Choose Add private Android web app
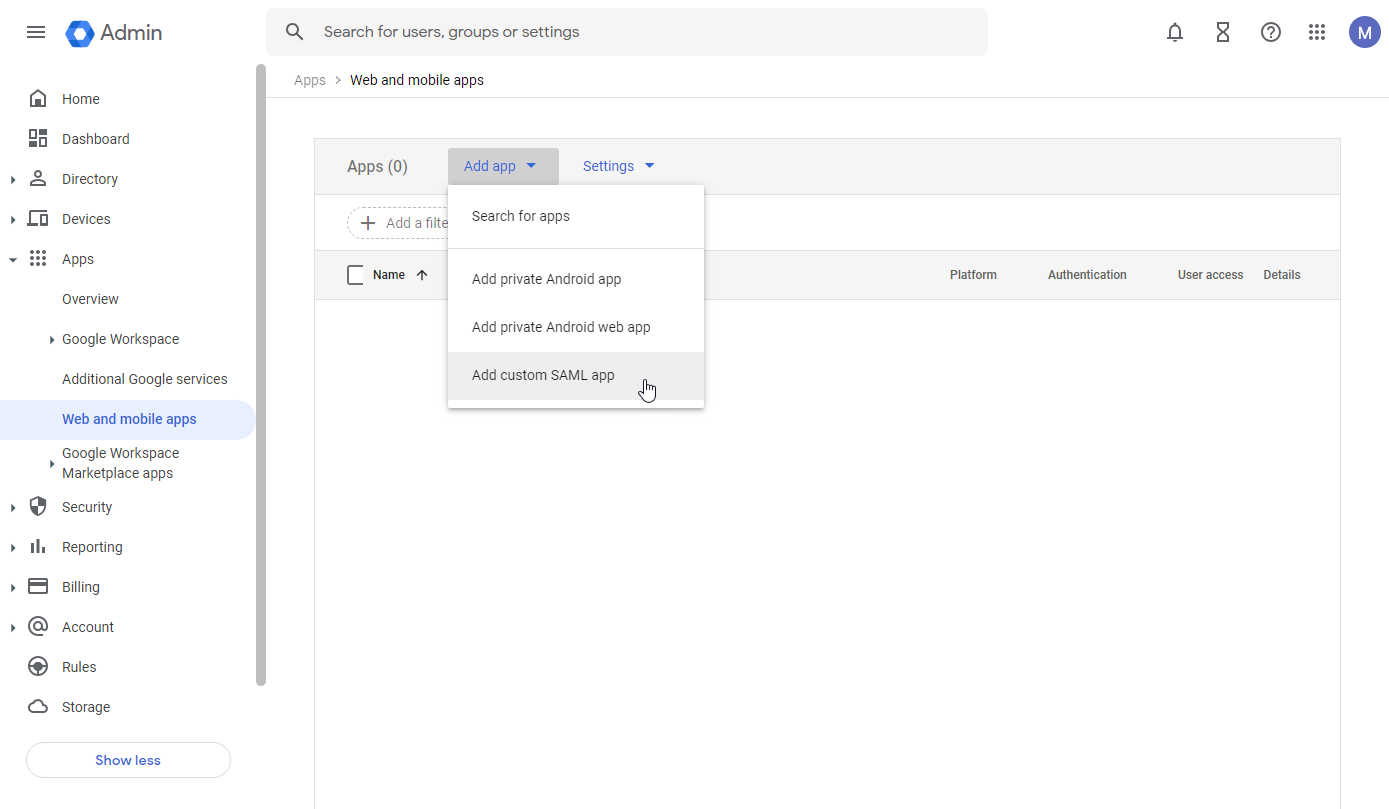Image resolution: width=1389 pixels, height=809 pixels. (576, 327)
